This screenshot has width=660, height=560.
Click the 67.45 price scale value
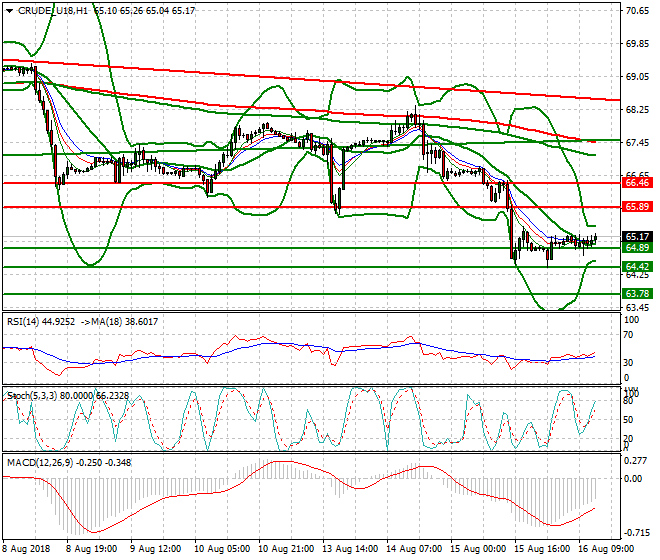[x=637, y=143]
